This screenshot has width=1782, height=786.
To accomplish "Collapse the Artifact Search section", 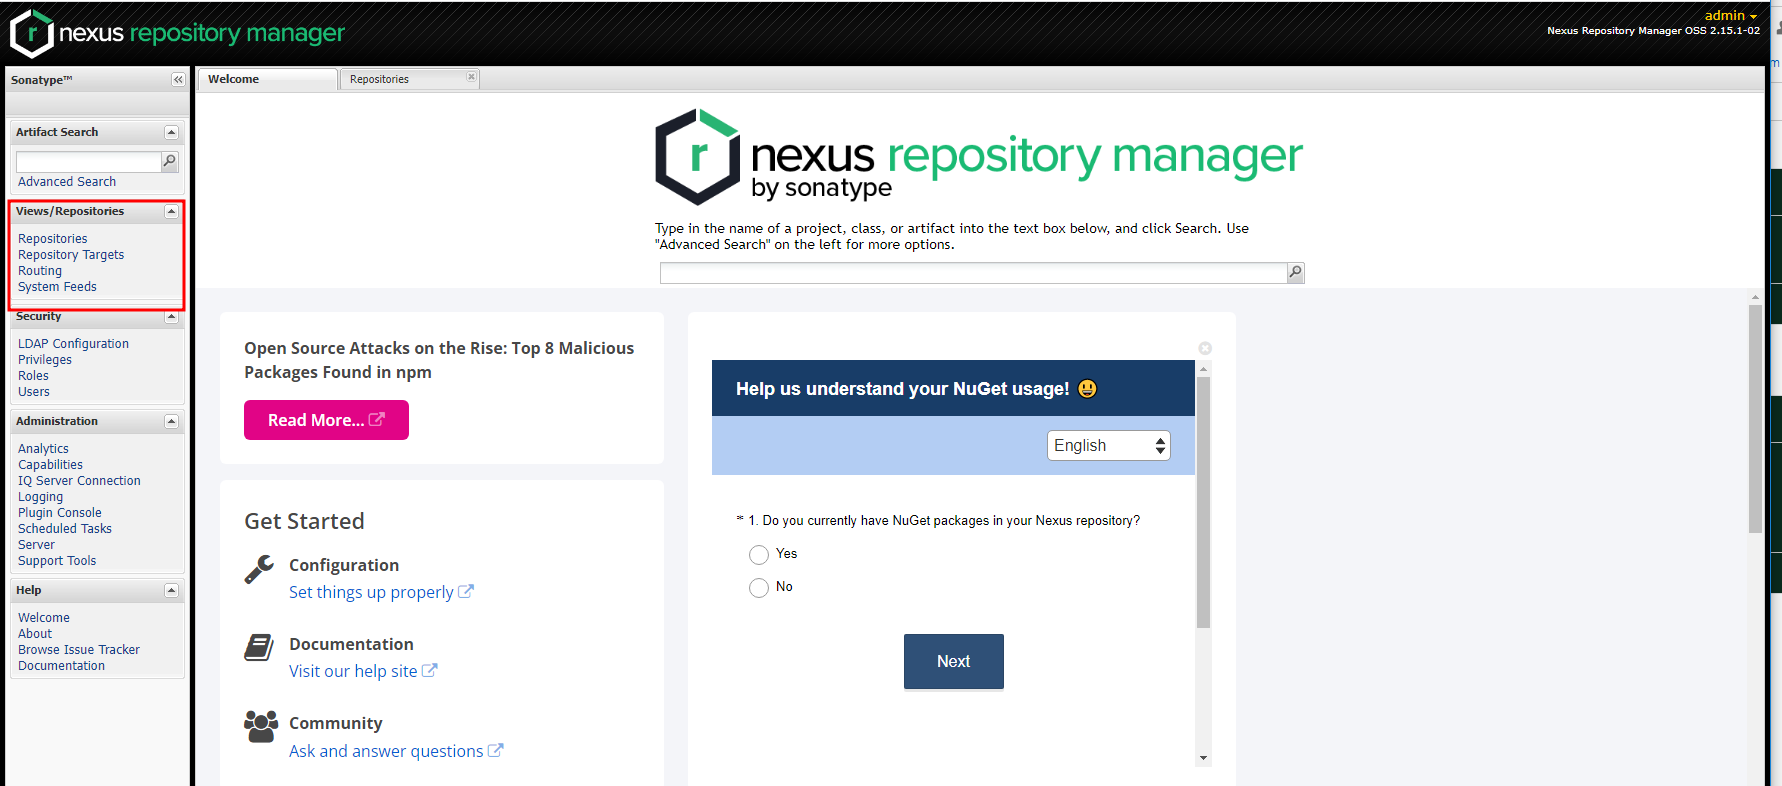I will coord(171,132).
